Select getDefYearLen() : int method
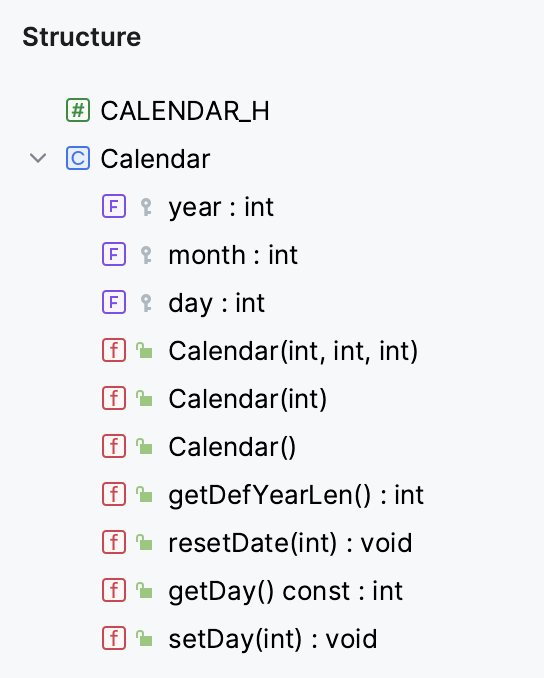 (x=296, y=495)
